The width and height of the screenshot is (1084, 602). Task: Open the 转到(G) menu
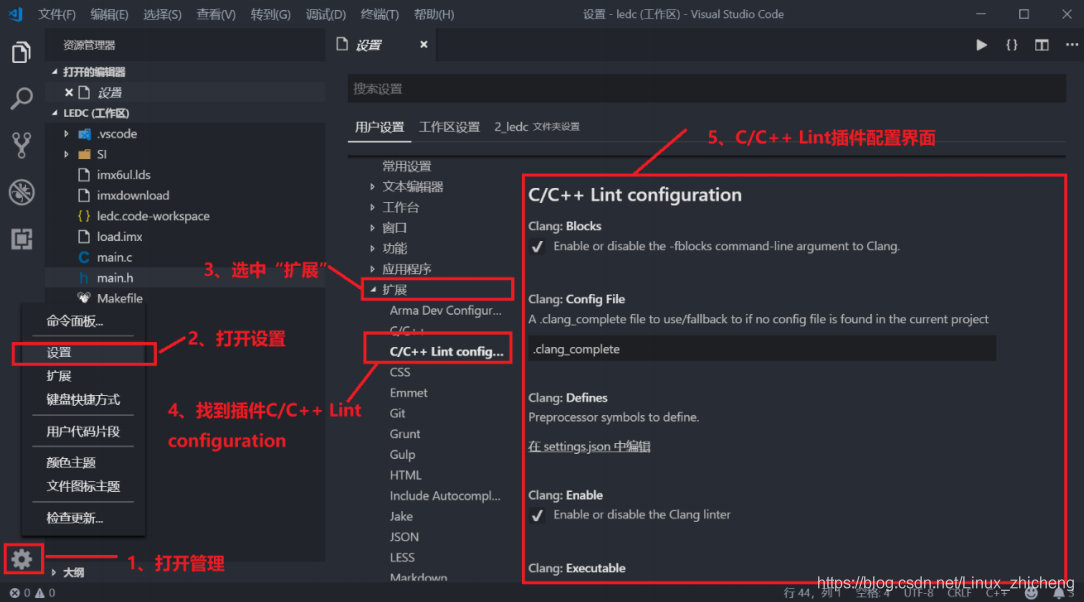coord(270,14)
